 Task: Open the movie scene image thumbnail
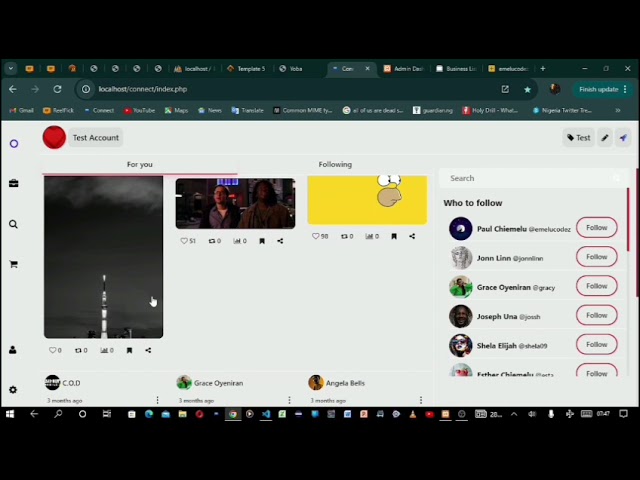236,203
